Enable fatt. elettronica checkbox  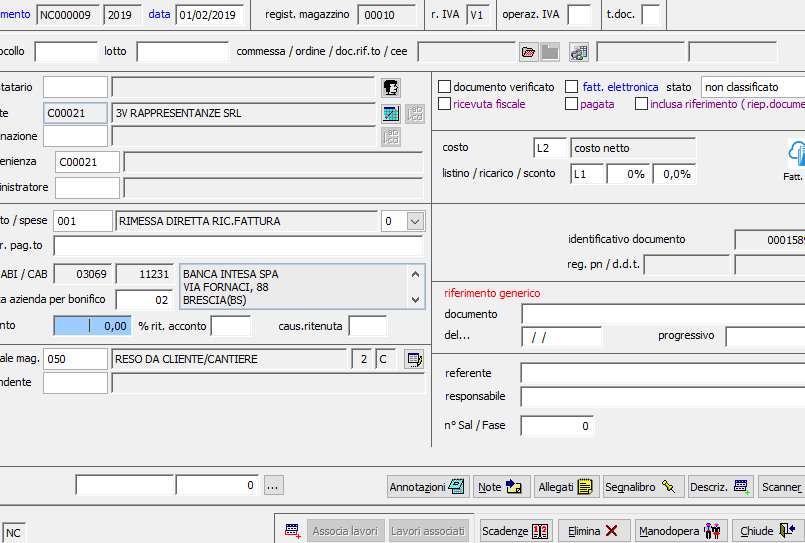571,87
